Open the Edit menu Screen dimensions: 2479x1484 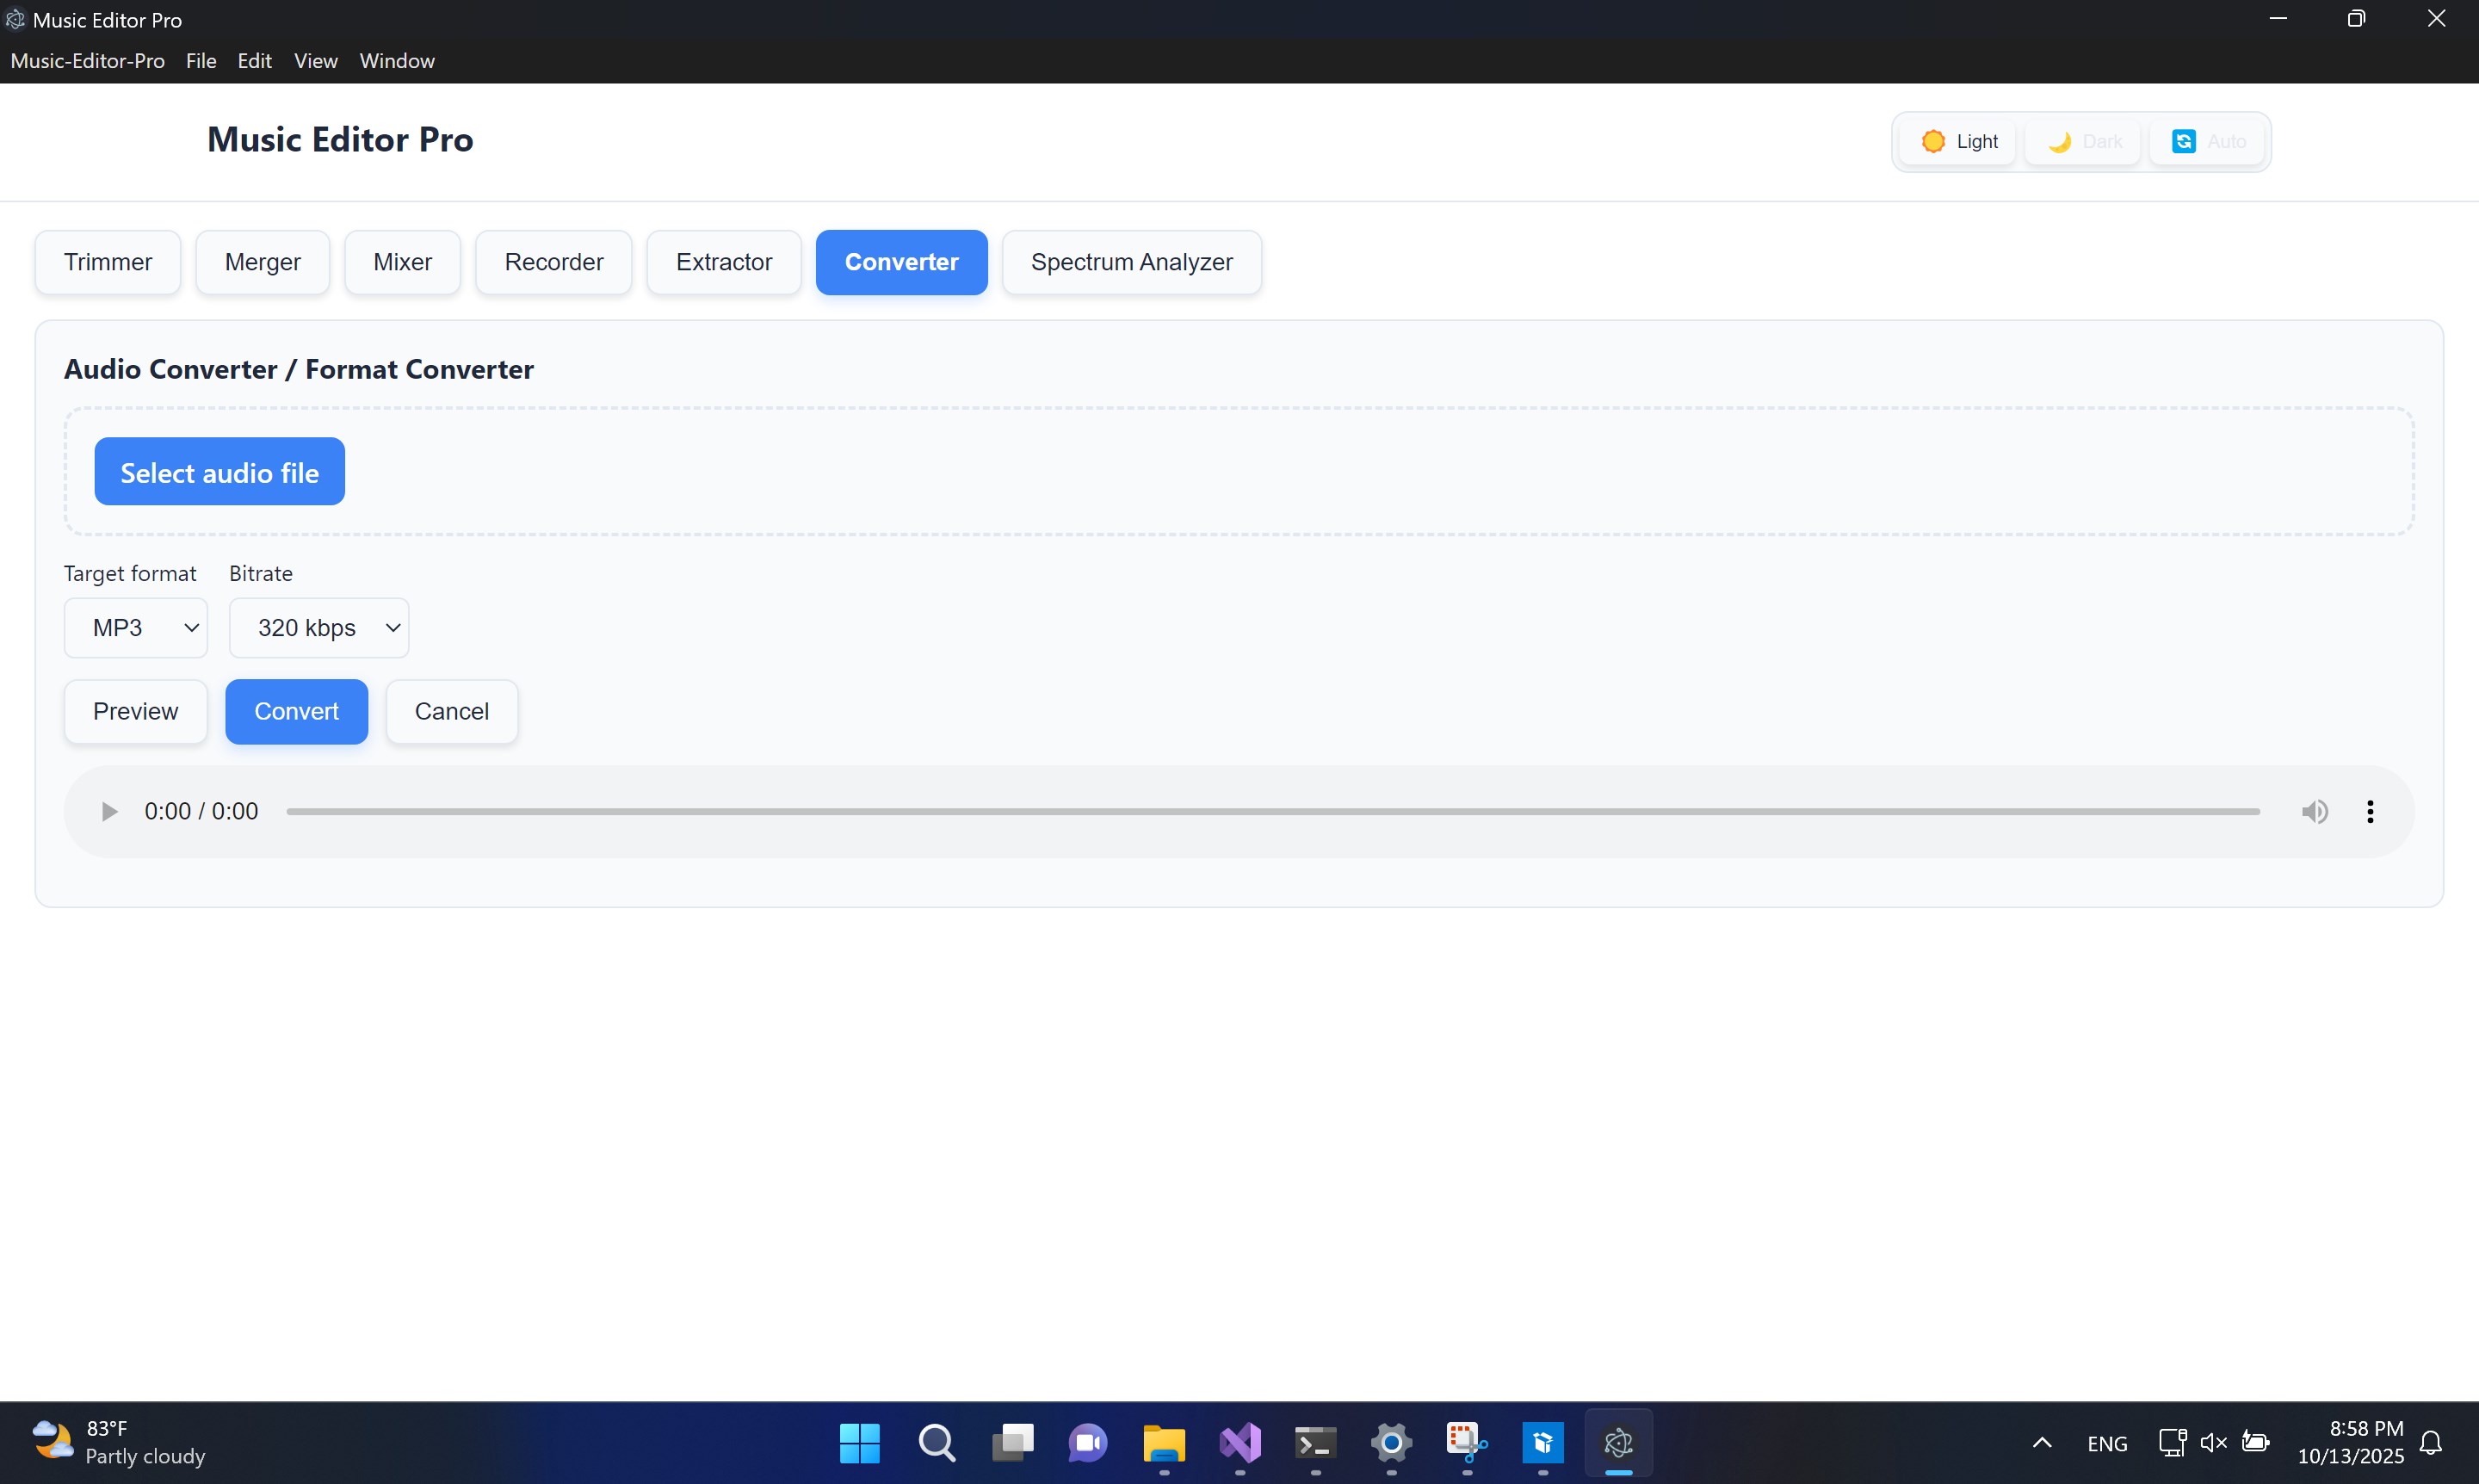click(x=255, y=61)
